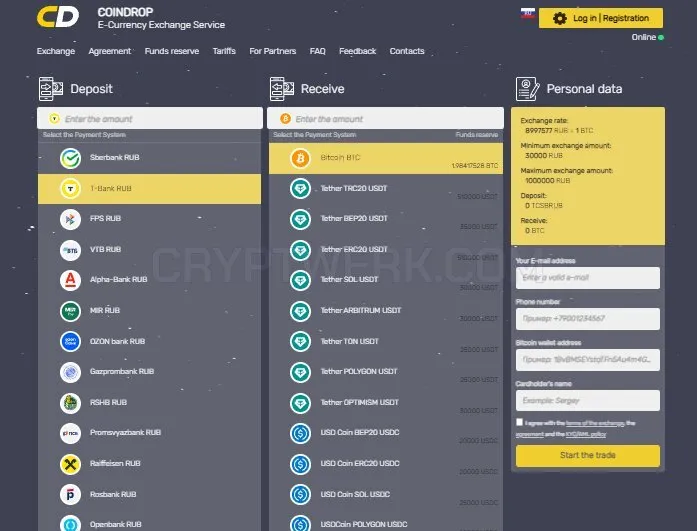Select the Promsvyazbank RUB icon
Image resolution: width=697 pixels, height=531 pixels.
[x=70, y=433]
